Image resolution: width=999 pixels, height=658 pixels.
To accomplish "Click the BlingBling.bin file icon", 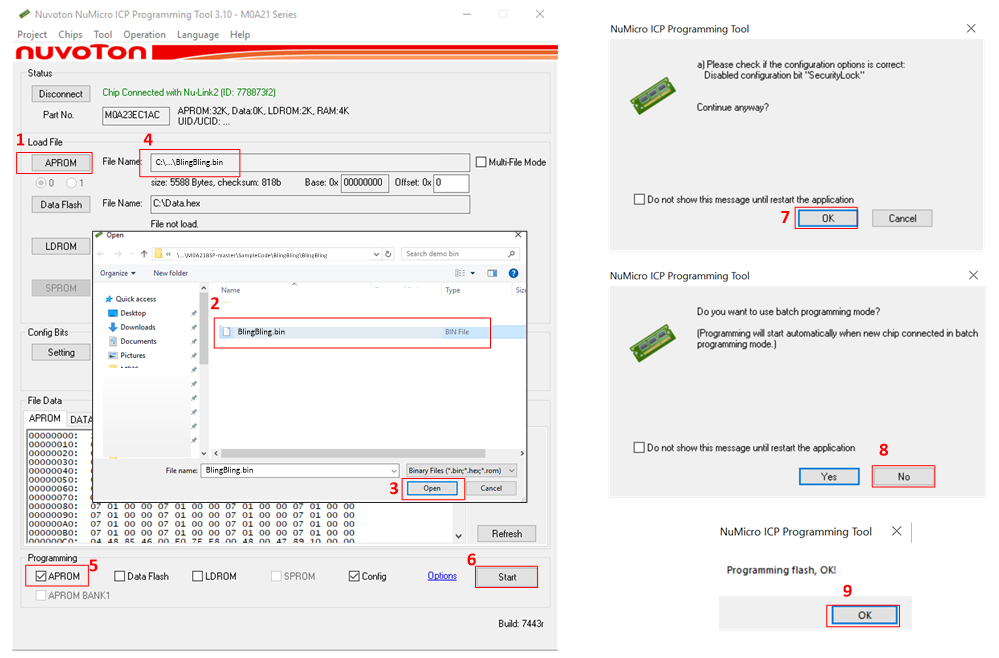I will pos(226,332).
